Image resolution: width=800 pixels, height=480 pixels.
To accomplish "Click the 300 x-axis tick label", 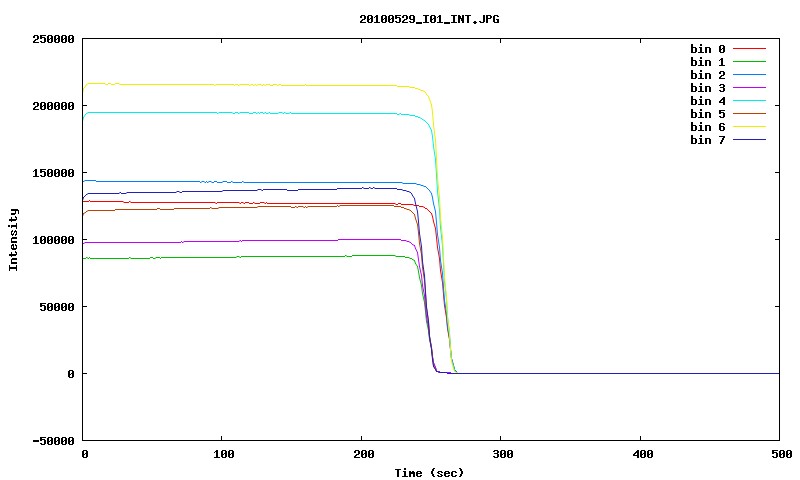I will tap(503, 454).
